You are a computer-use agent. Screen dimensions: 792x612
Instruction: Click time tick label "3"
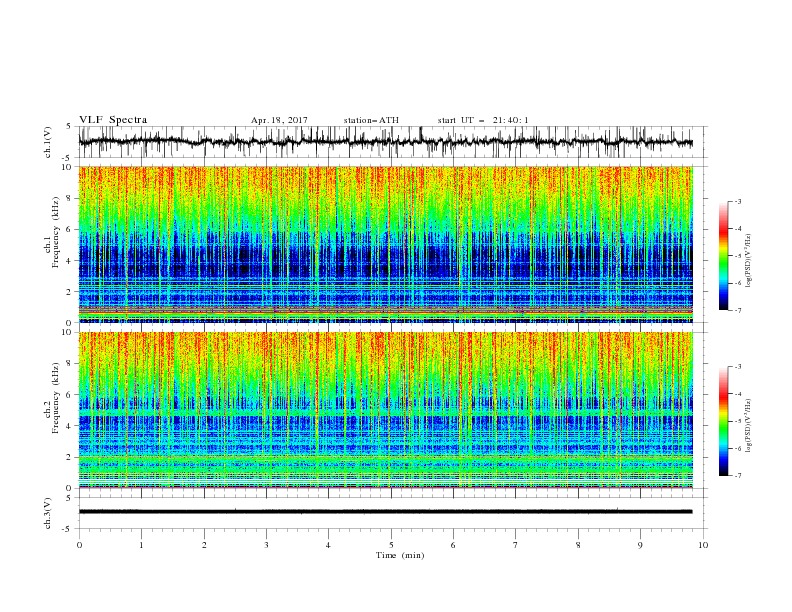[266, 545]
